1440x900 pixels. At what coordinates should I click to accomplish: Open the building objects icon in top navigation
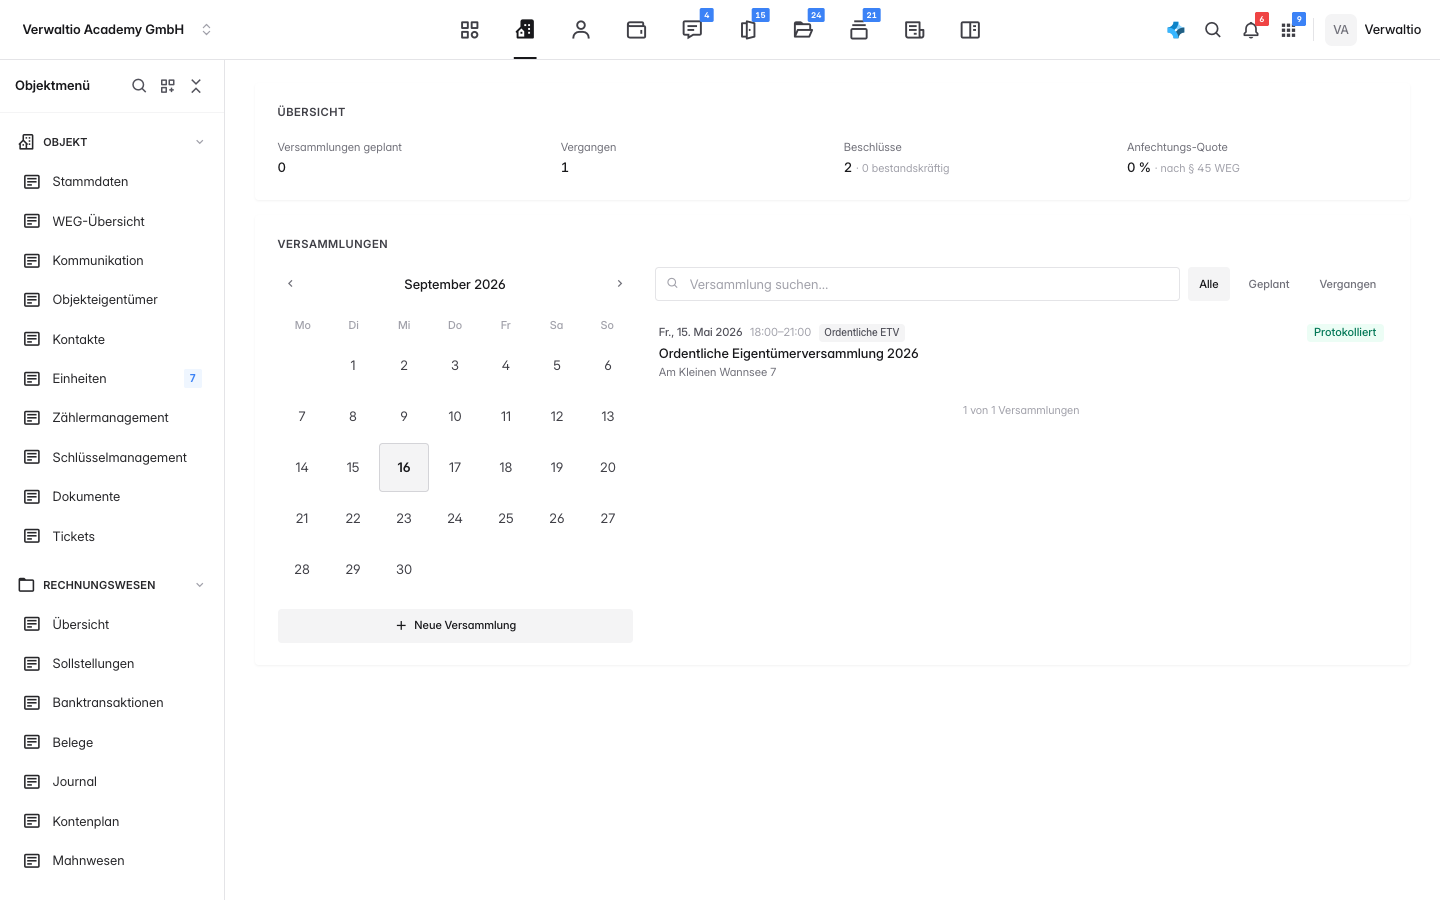coord(525,30)
